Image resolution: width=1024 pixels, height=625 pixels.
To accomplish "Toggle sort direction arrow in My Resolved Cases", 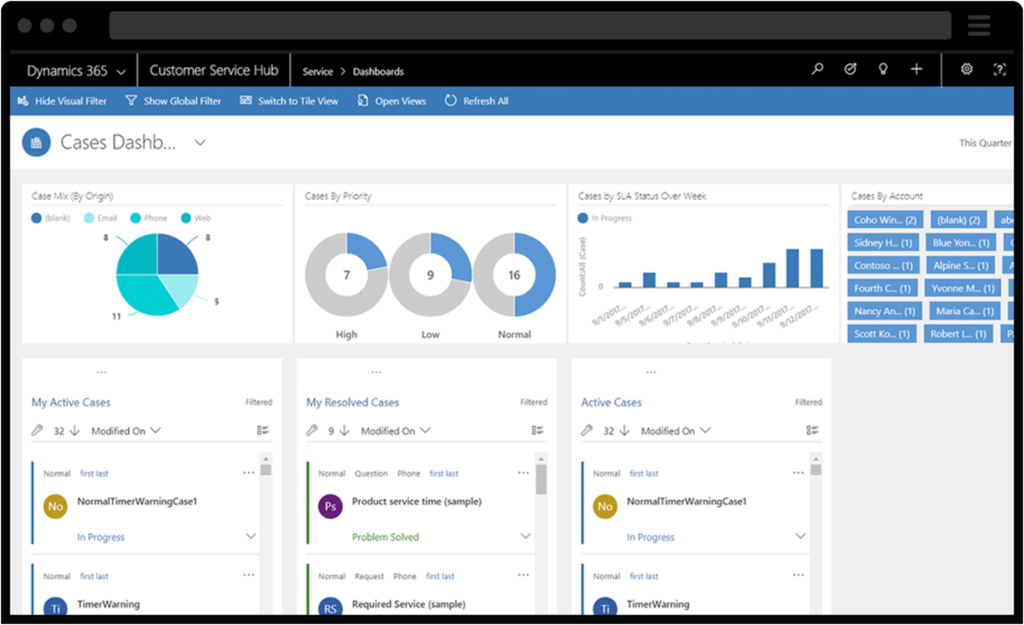I will tap(344, 430).
